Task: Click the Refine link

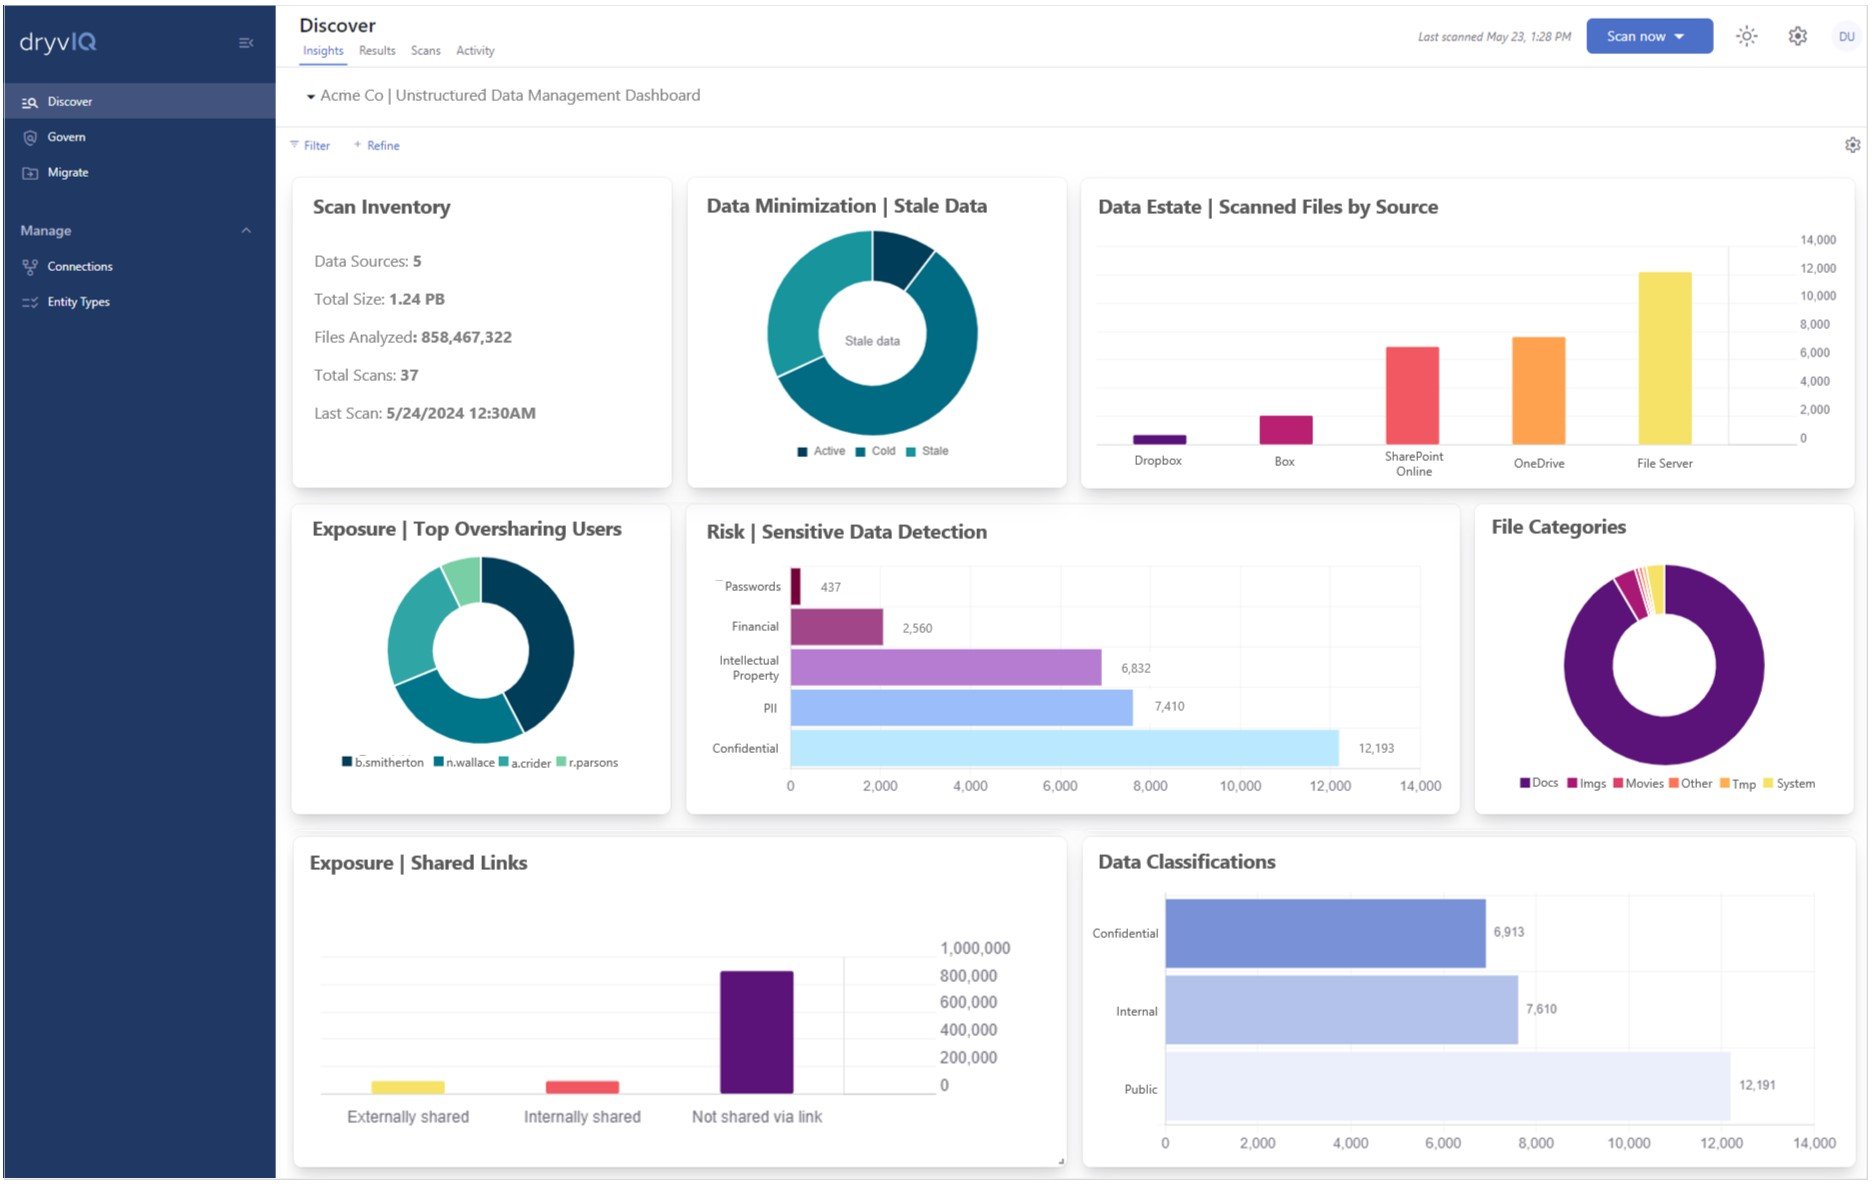Action: pyautogui.click(x=376, y=146)
